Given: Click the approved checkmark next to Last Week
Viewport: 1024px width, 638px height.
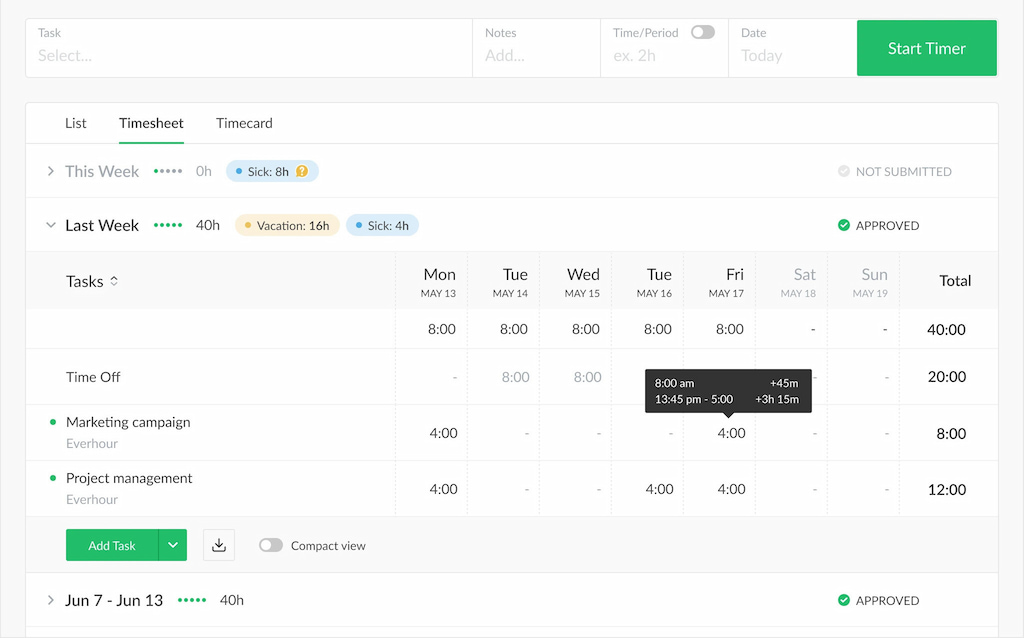Looking at the screenshot, I should 845,225.
